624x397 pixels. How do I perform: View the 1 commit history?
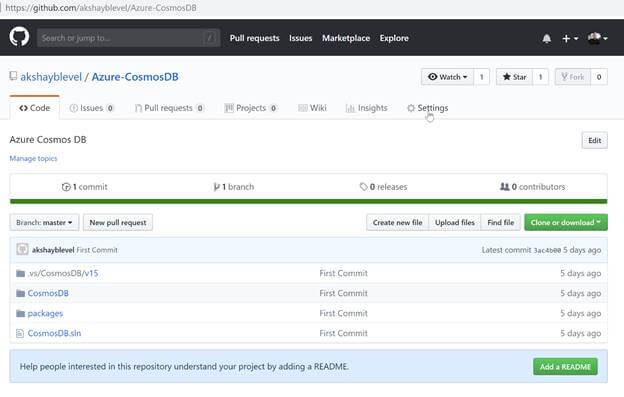click(84, 187)
